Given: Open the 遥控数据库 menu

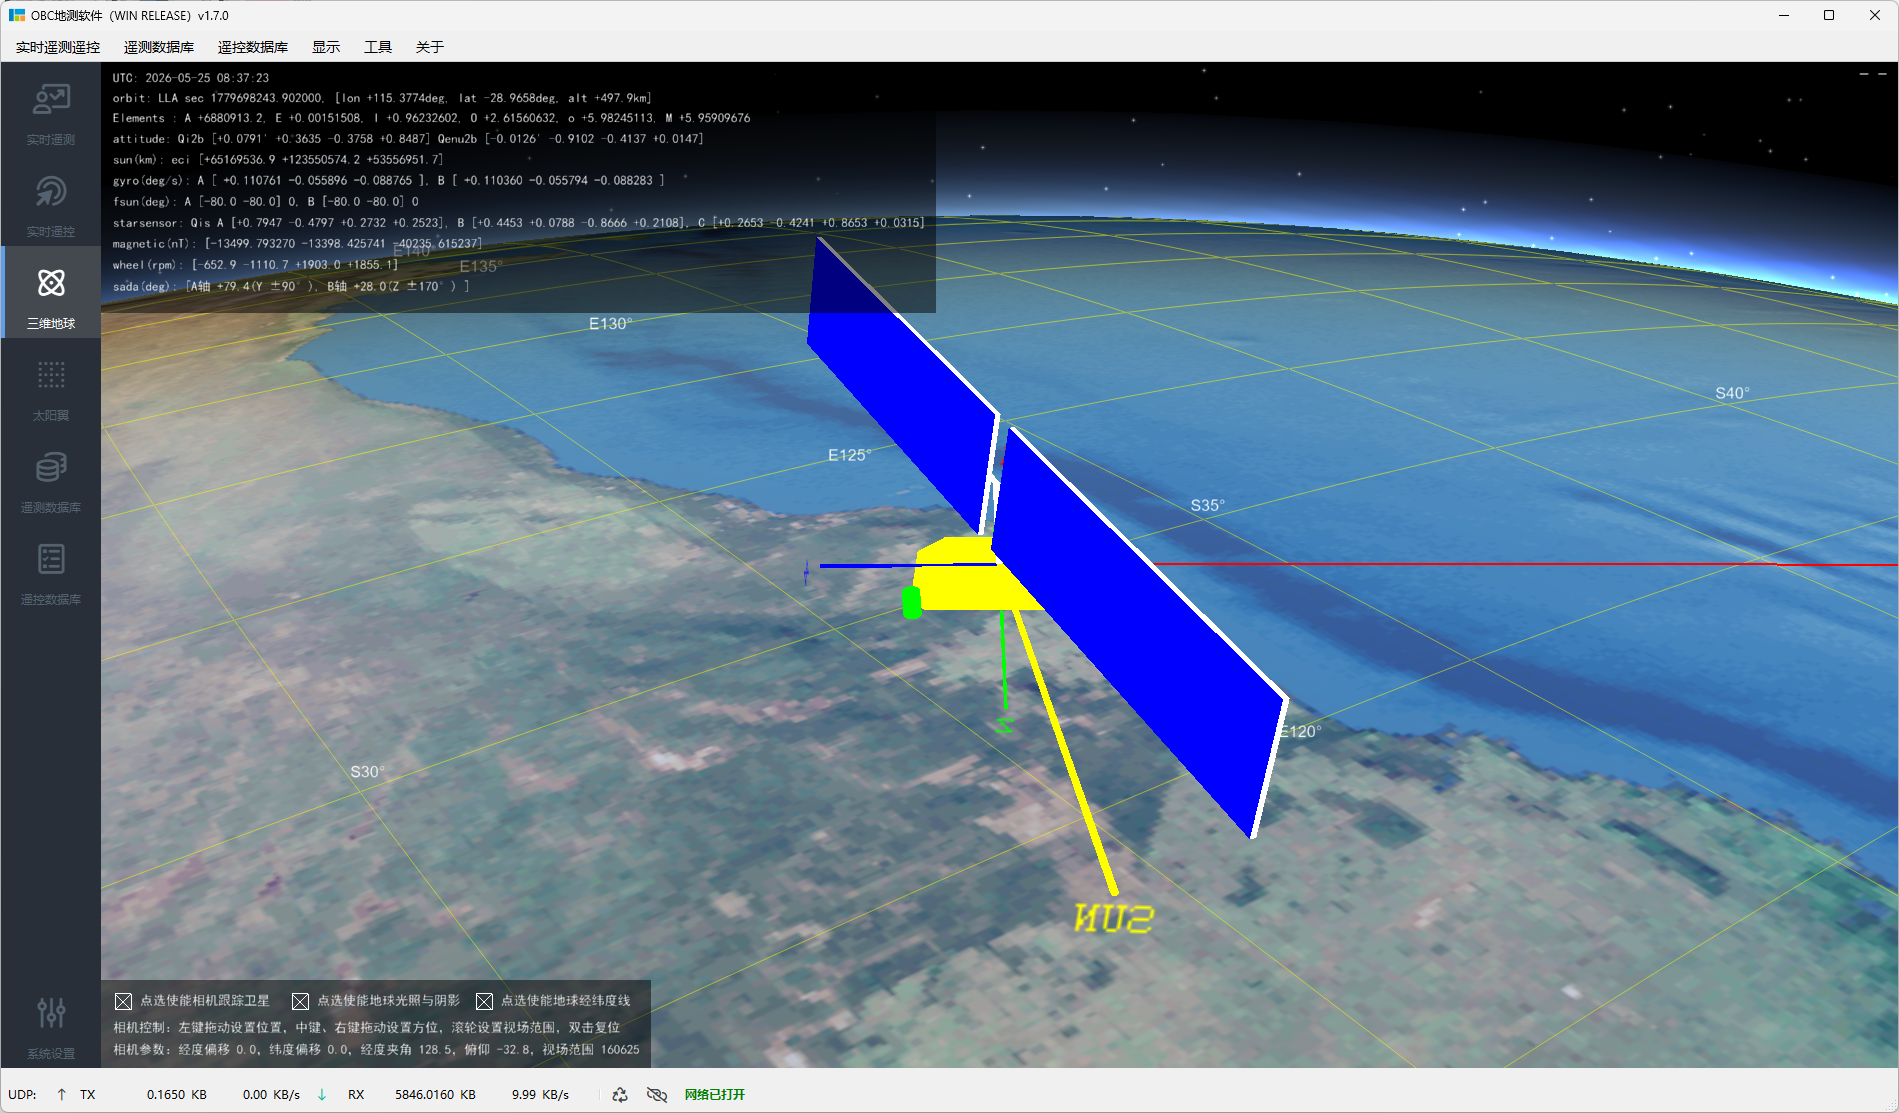Looking at the screenshot, I should click(x=253, y=47).
